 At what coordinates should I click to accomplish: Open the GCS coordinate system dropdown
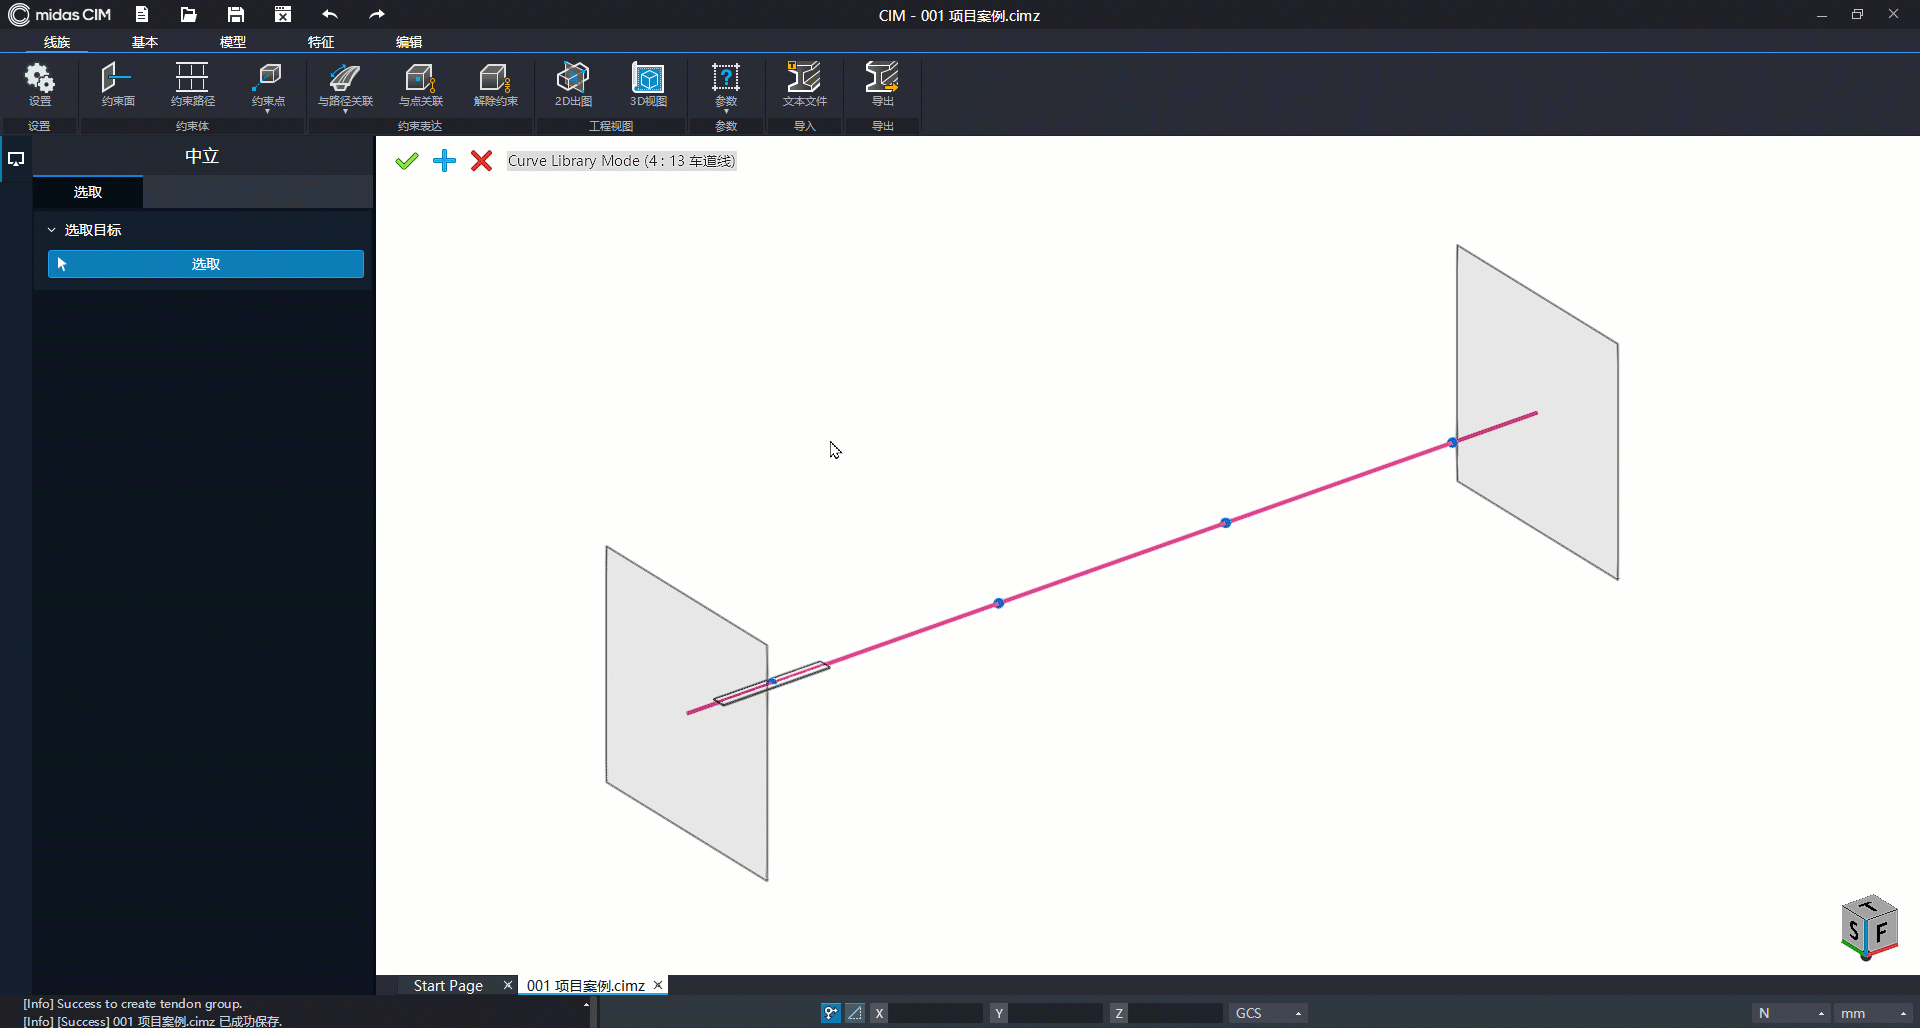[x=1268, y=1013]
